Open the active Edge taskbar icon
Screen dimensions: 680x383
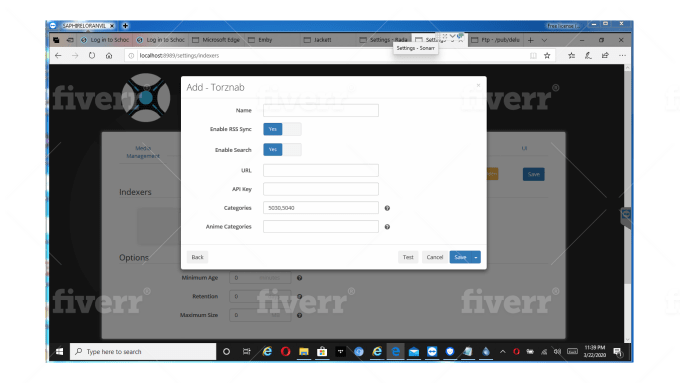click(396, 352)
